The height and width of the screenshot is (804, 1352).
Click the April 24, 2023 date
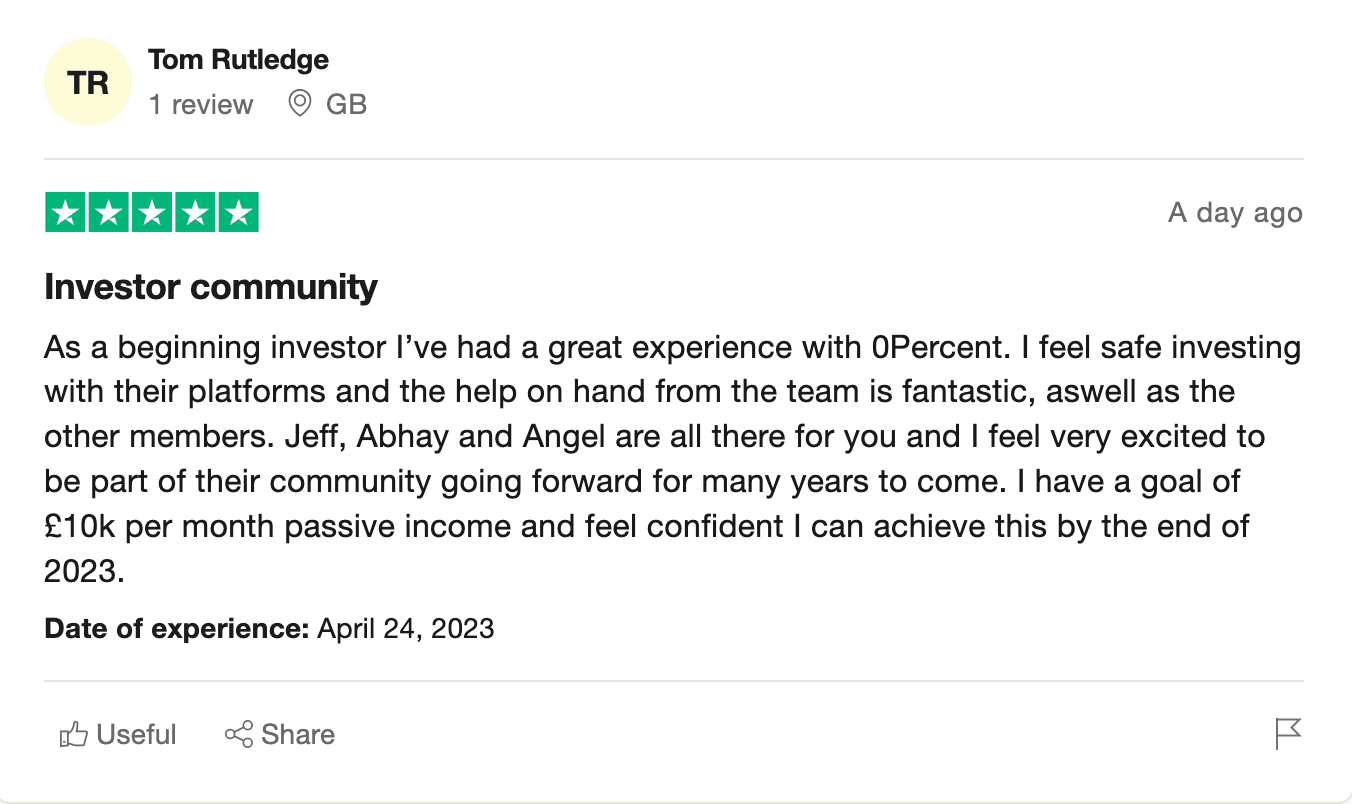click(406, 628)
